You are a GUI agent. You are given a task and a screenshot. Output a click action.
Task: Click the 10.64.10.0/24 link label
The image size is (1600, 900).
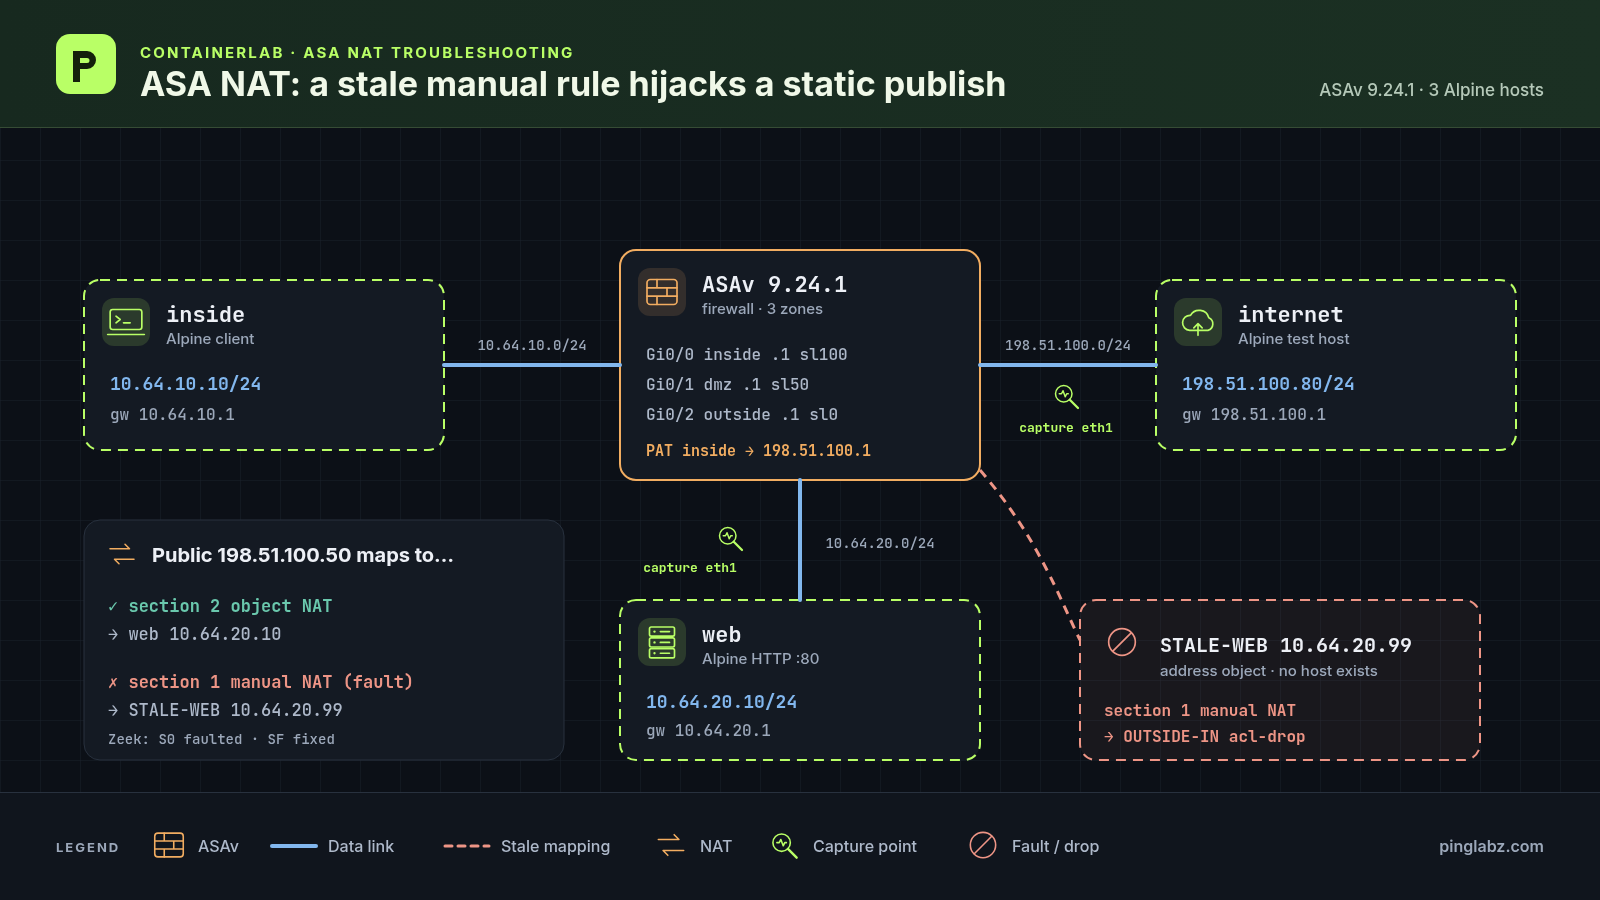(x=532, y=345)
